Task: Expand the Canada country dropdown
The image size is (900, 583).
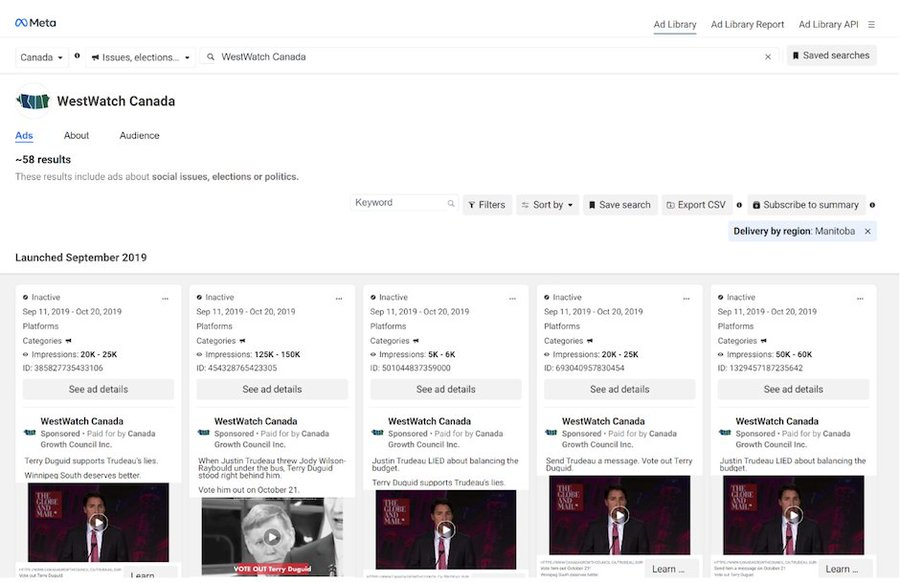Action: click(x=42, y=57)
